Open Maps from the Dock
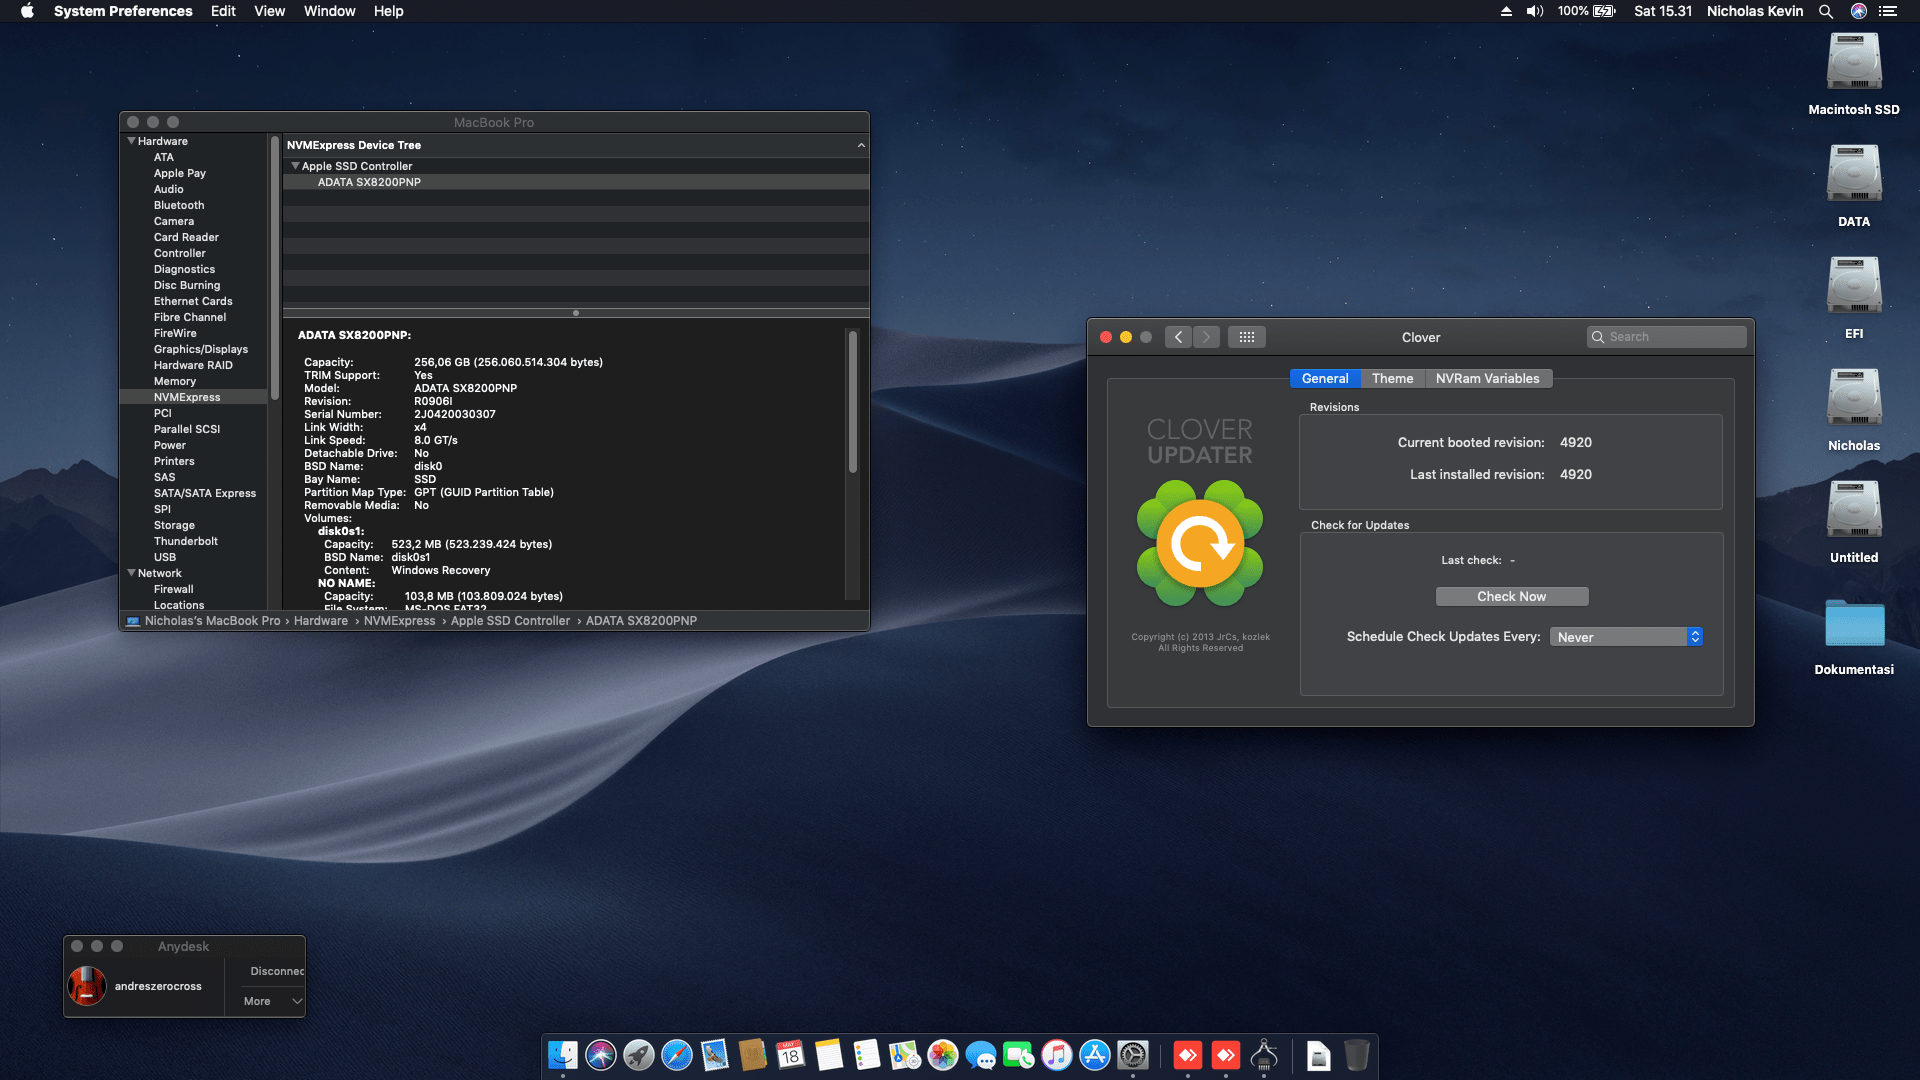 [903, 1057]
